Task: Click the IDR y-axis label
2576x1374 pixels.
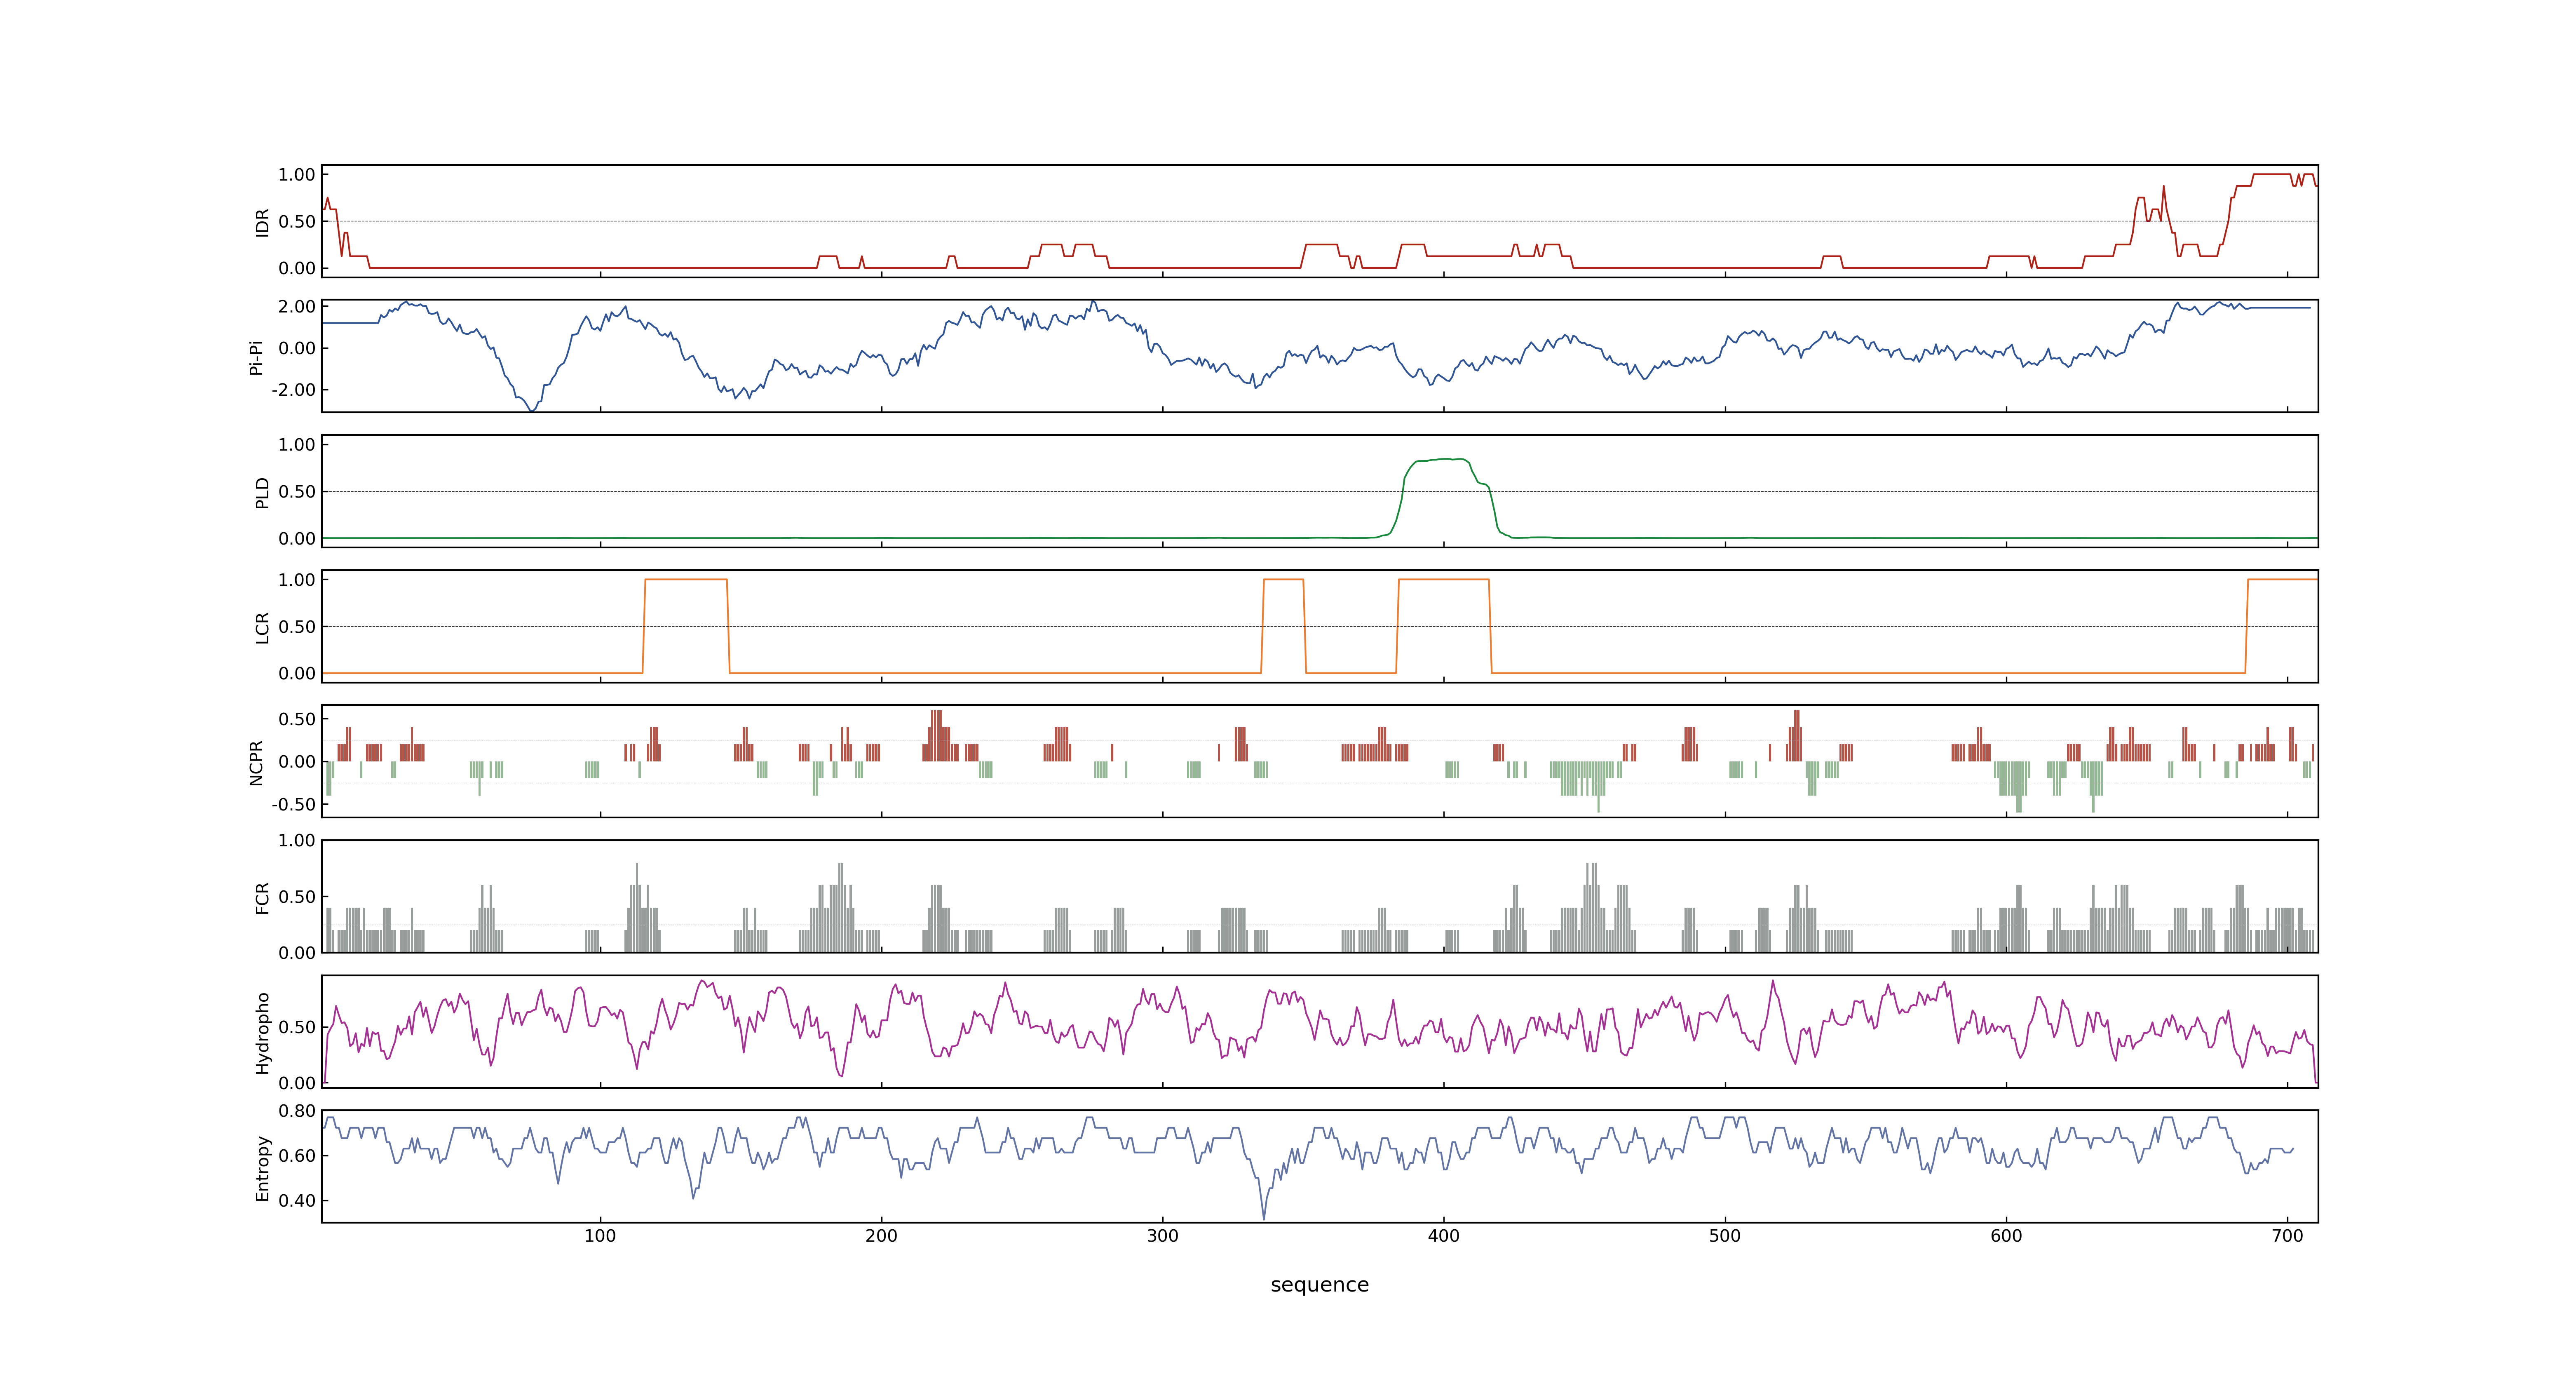Action: pyautogui.click(x=263, y=222)
